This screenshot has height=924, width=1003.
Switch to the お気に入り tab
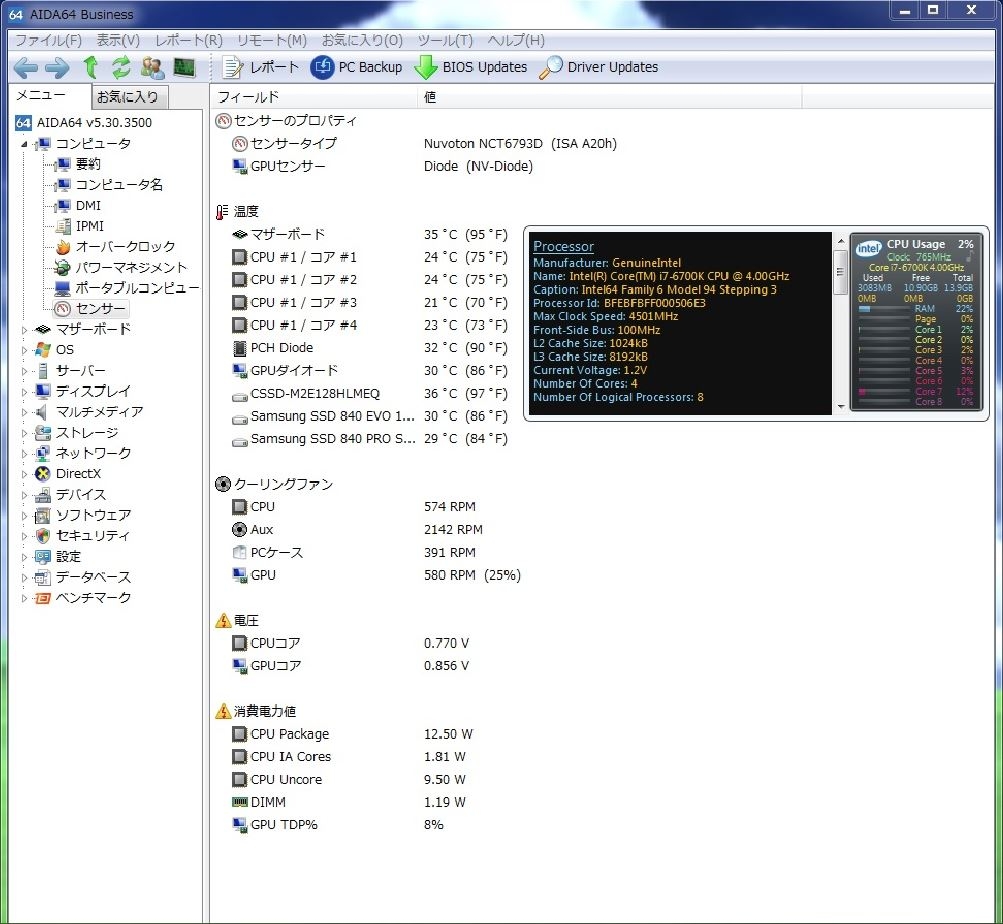128,97
